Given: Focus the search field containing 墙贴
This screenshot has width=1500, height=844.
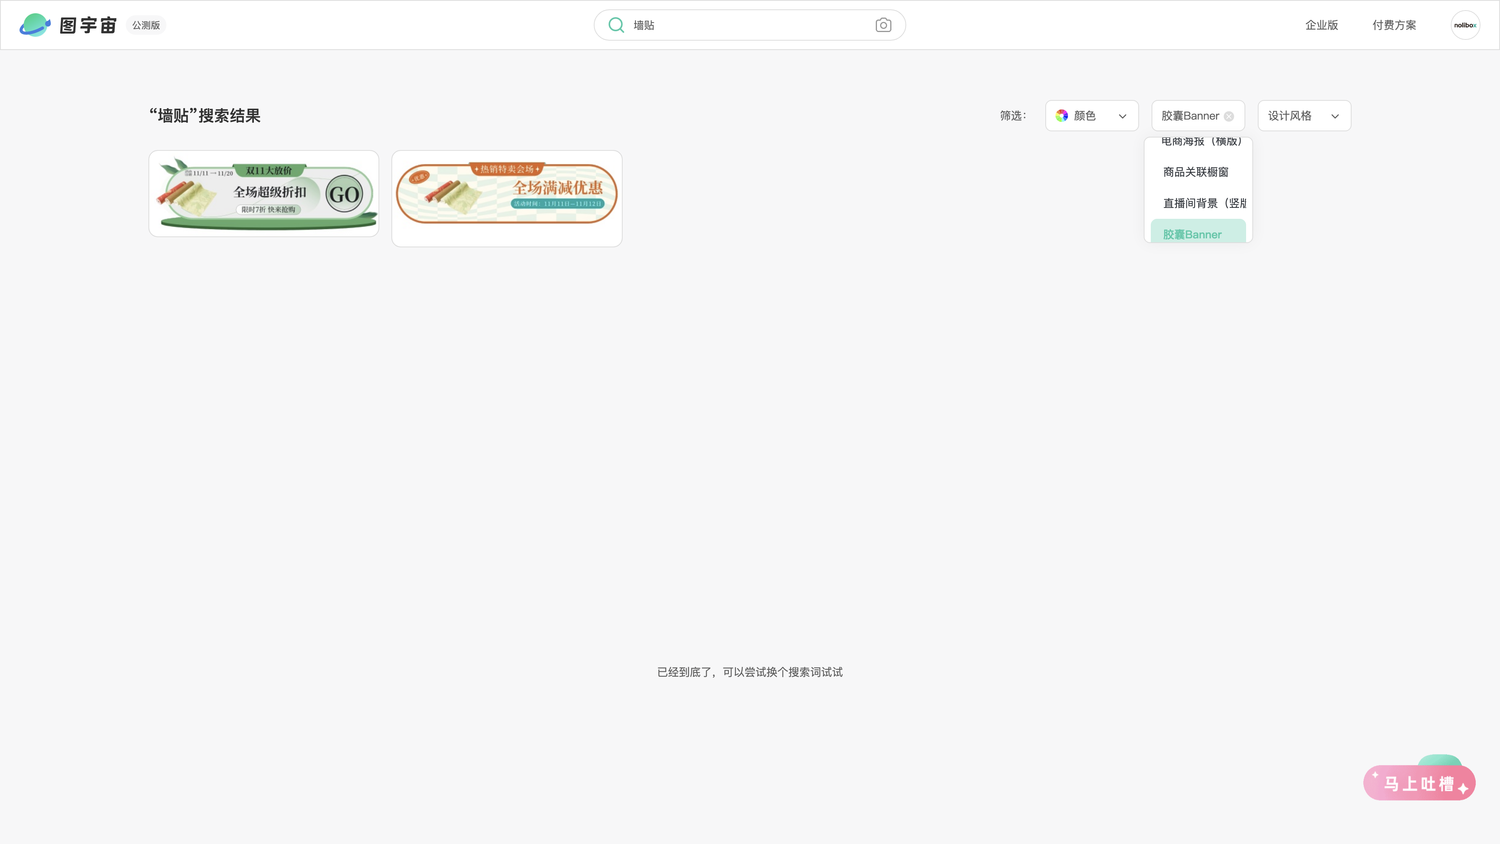Looking at the screenshot, I should pos(750,25).
